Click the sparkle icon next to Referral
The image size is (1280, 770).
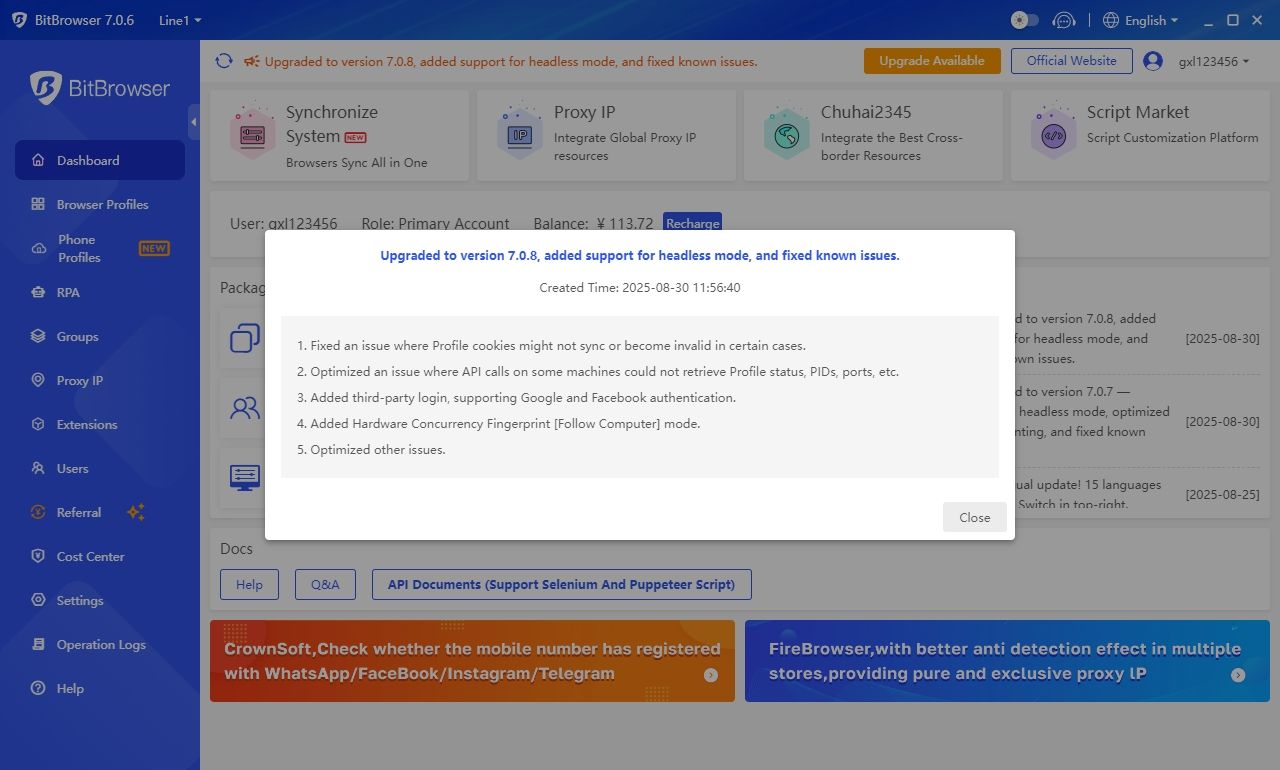pos(136,512)
